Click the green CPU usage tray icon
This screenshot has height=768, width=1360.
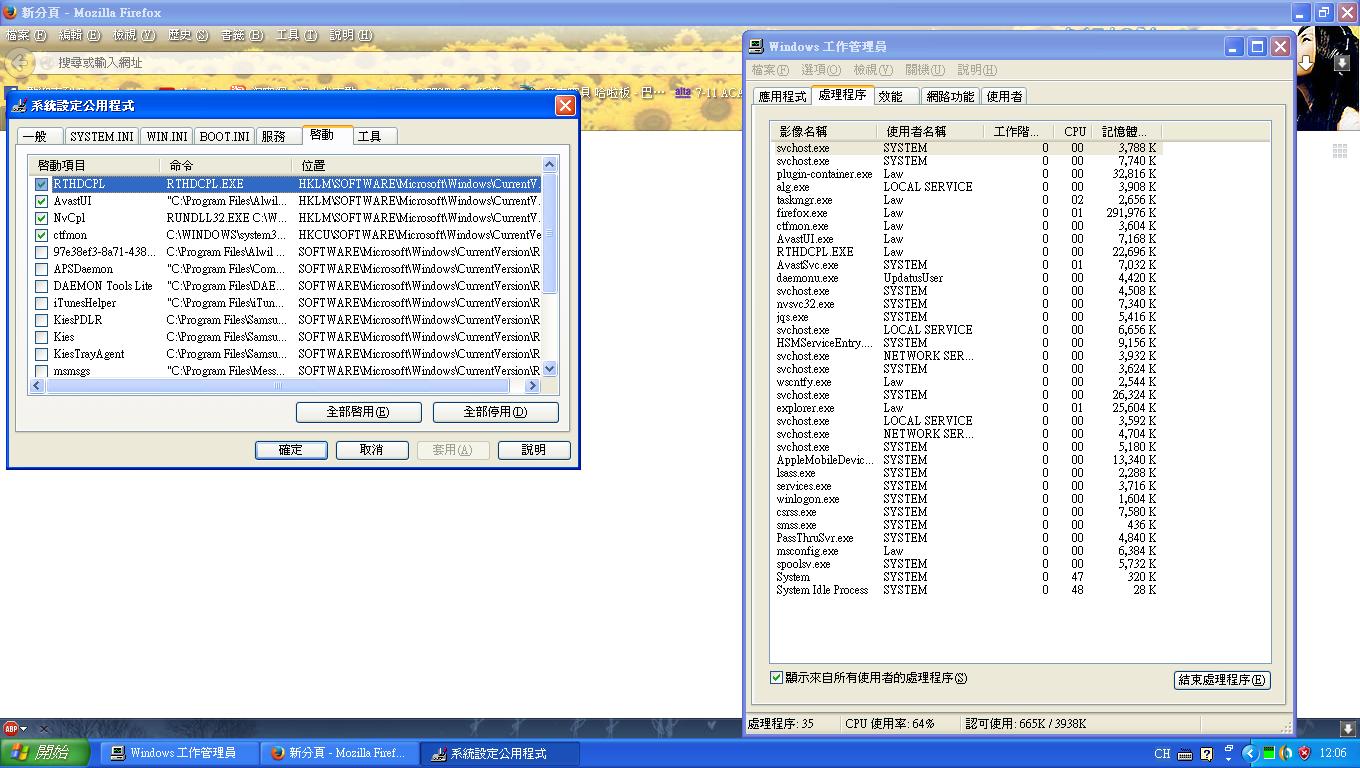1269,753
